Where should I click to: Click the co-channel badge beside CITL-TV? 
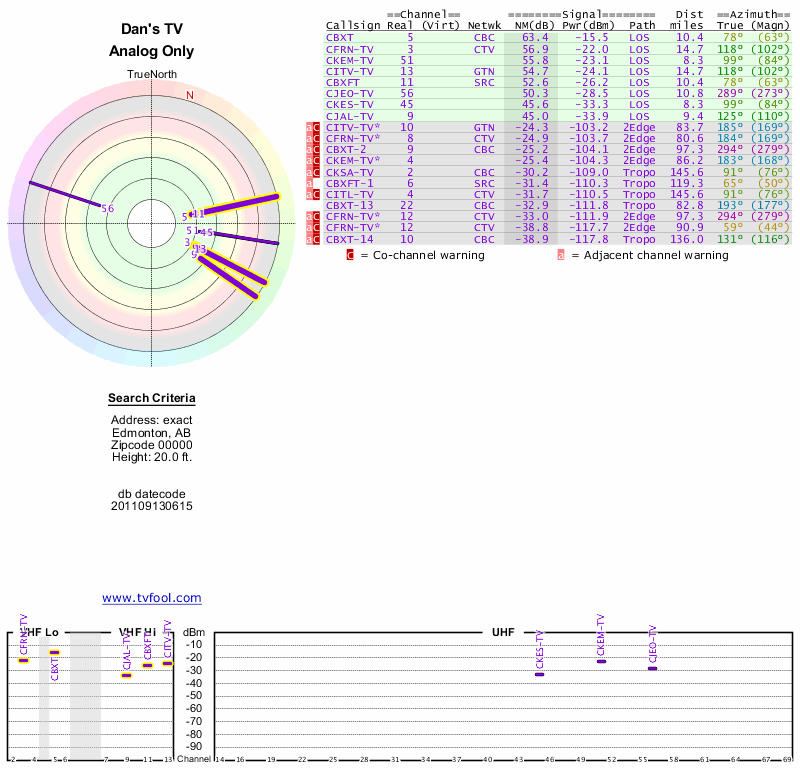[316, 194]
